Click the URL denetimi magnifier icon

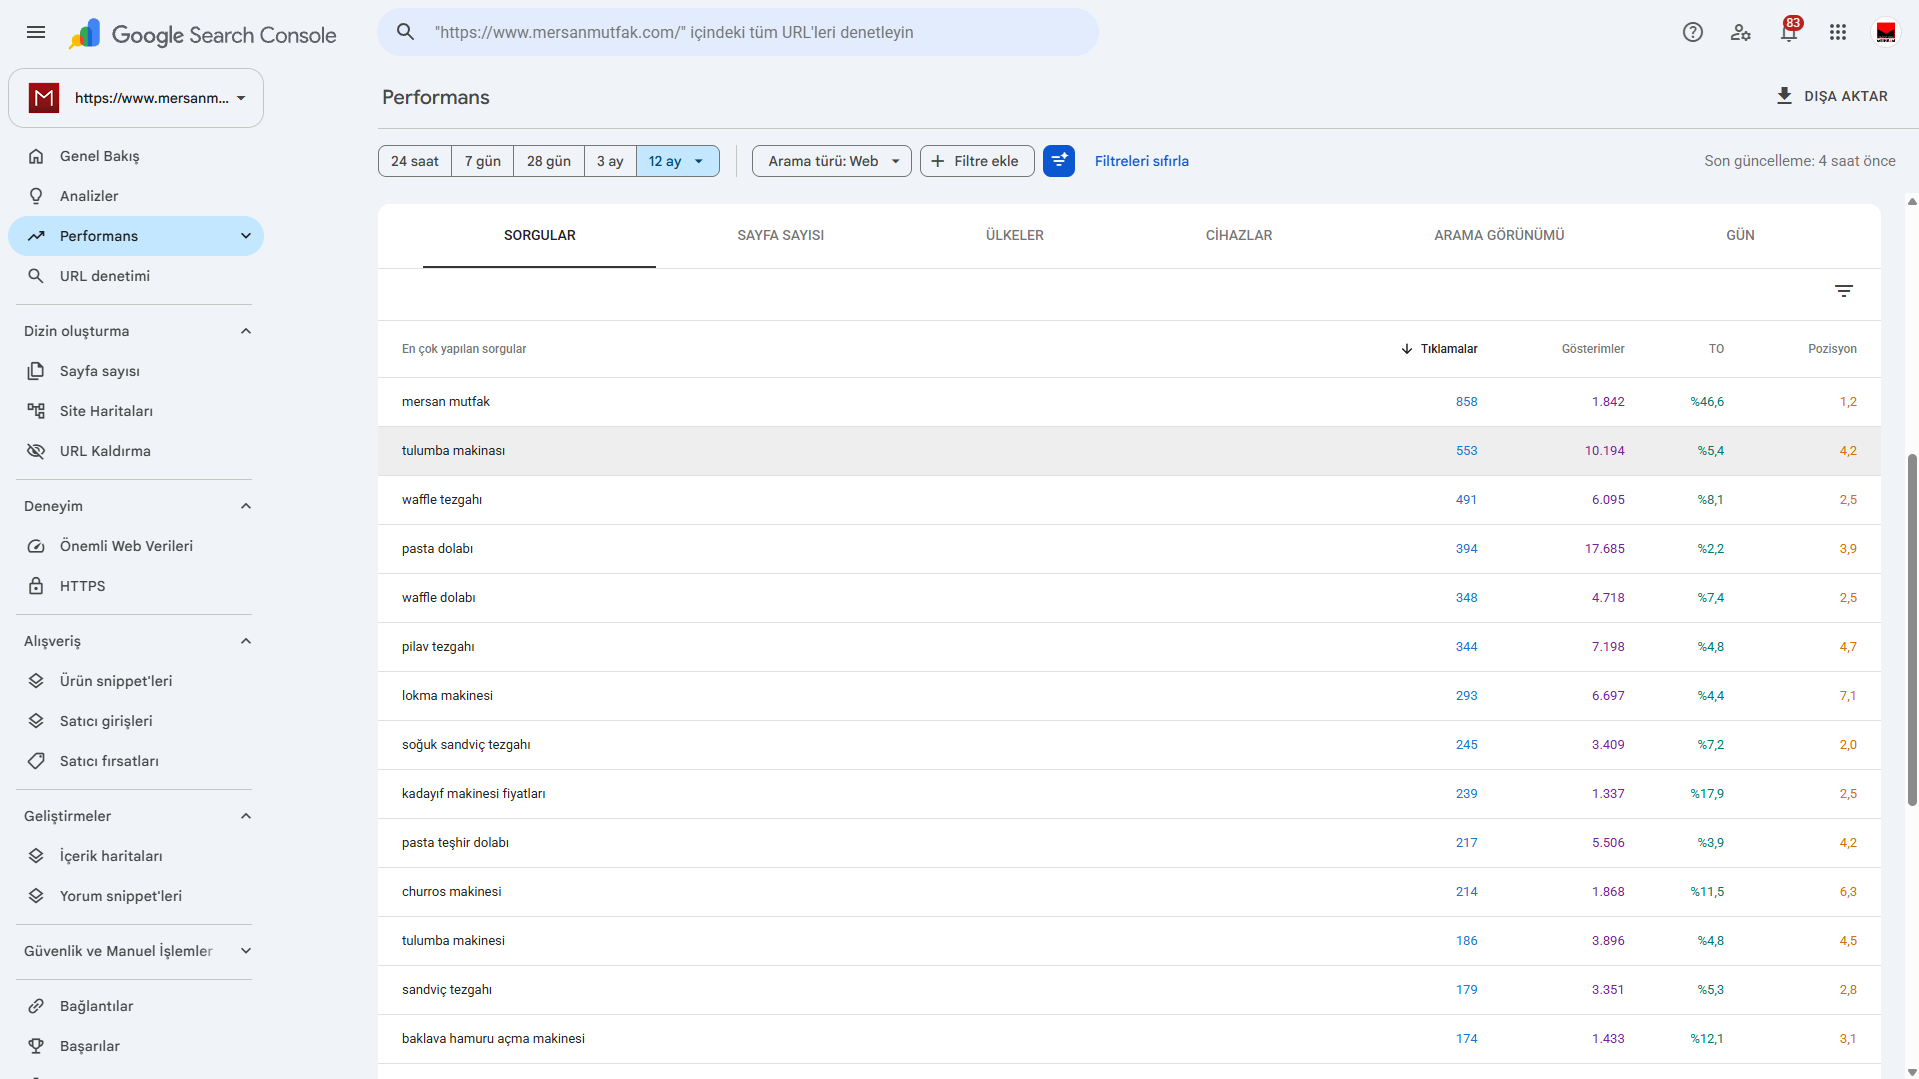[36, 276]
